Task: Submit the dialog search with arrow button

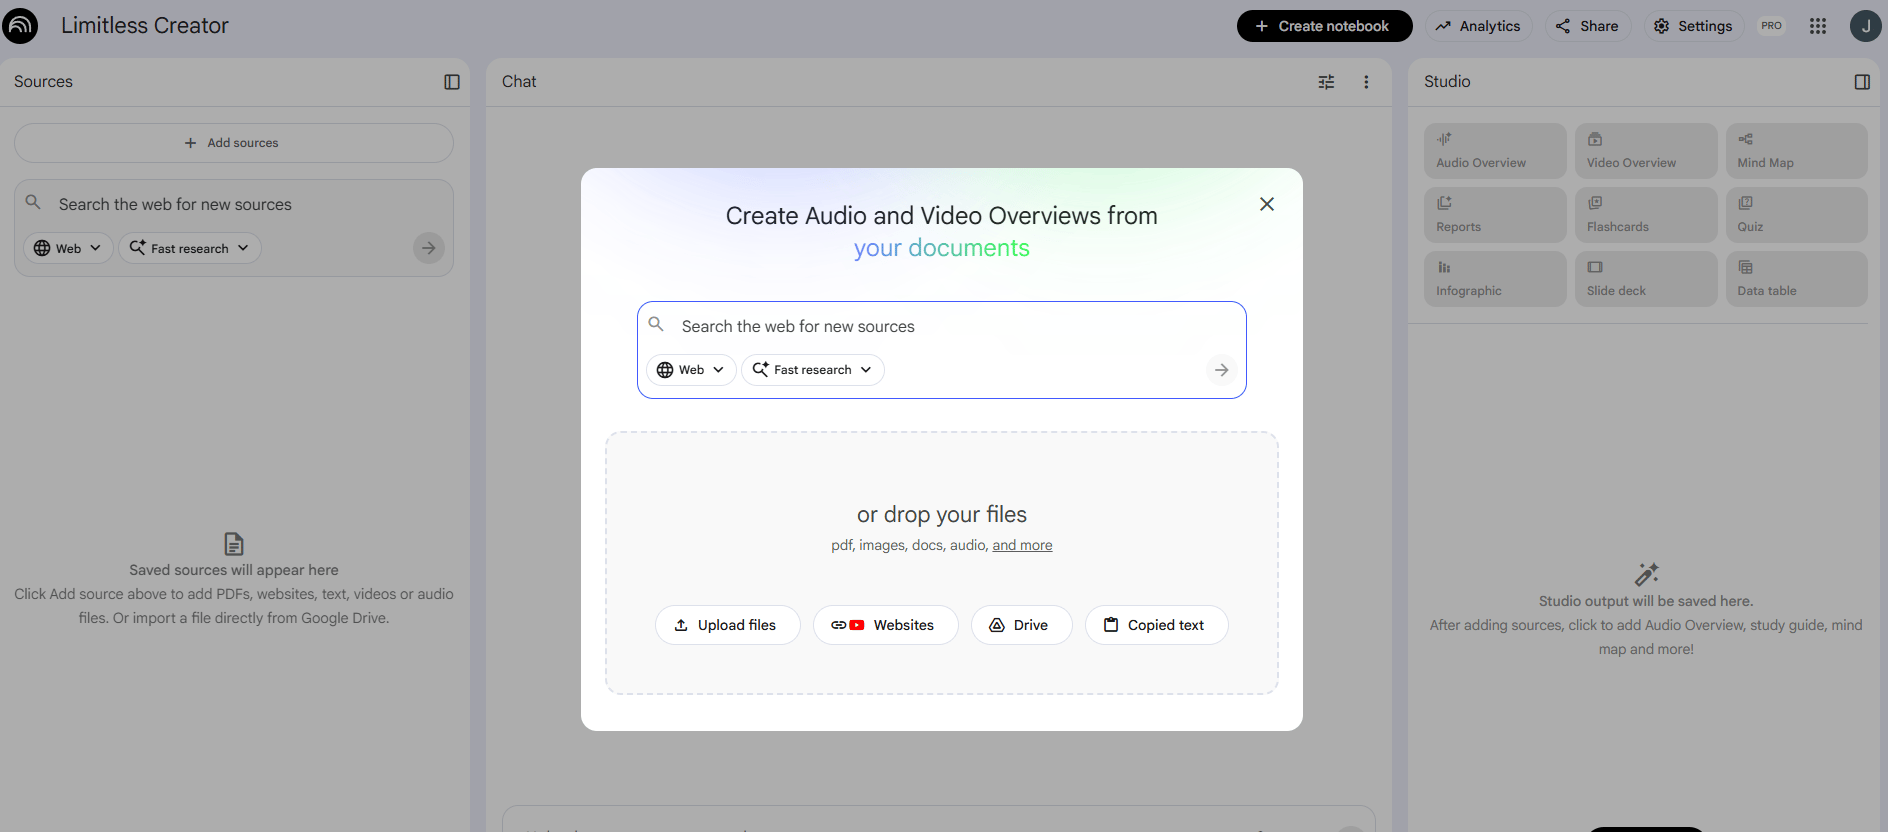Action: click(1221, 370)
